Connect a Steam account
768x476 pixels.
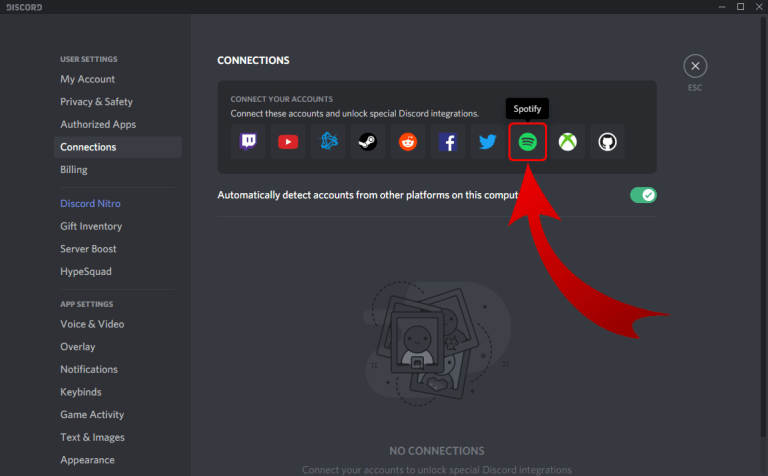pyautogui.click(x=368, y=142)
